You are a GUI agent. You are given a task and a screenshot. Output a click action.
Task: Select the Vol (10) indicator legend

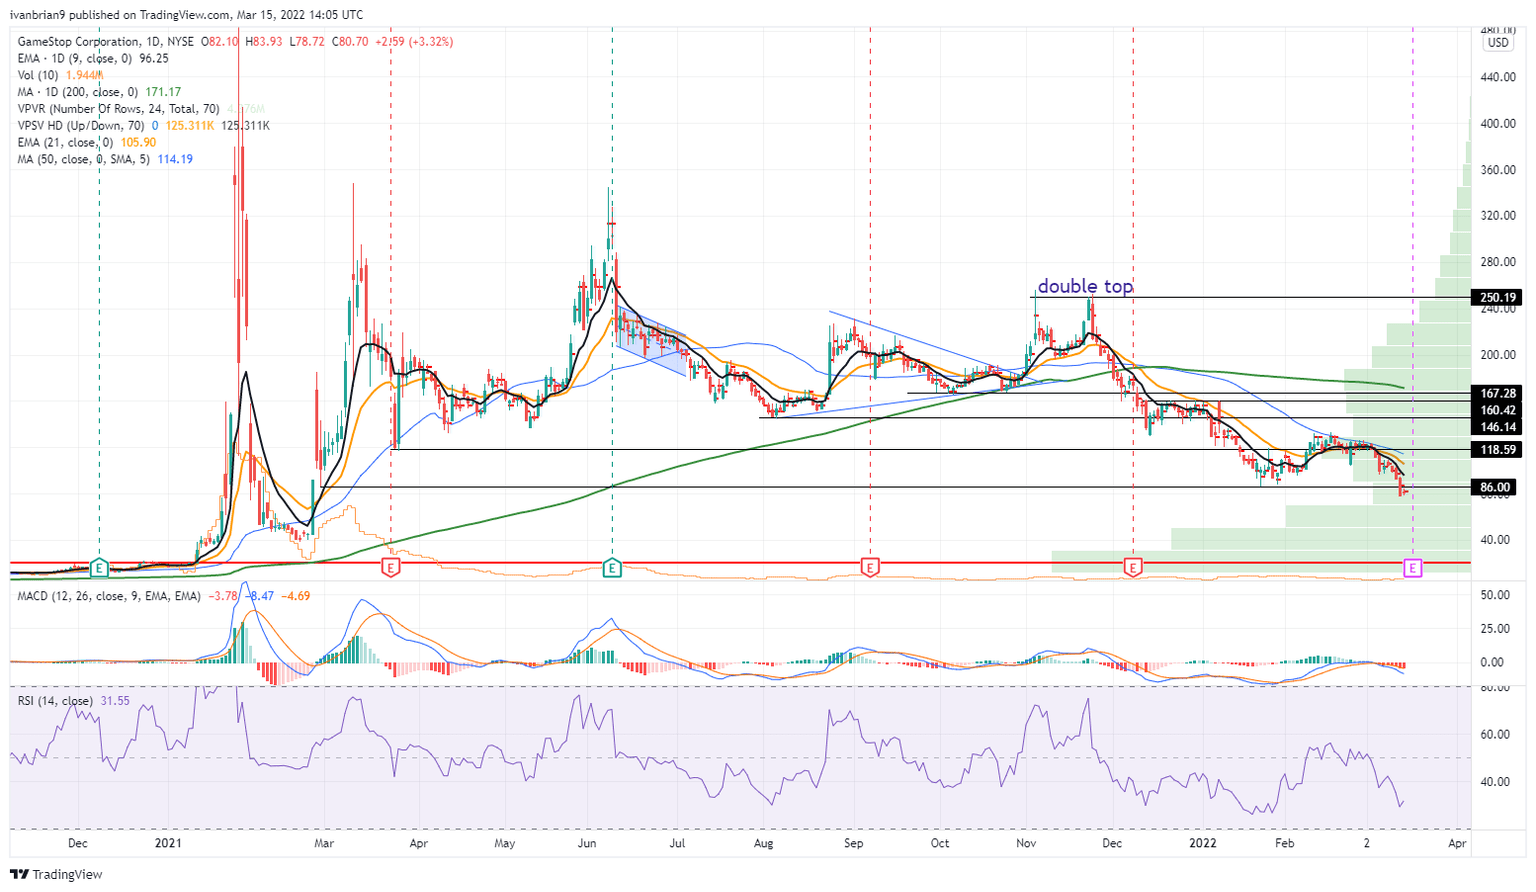pyautogui.click(x=60, y=76)
